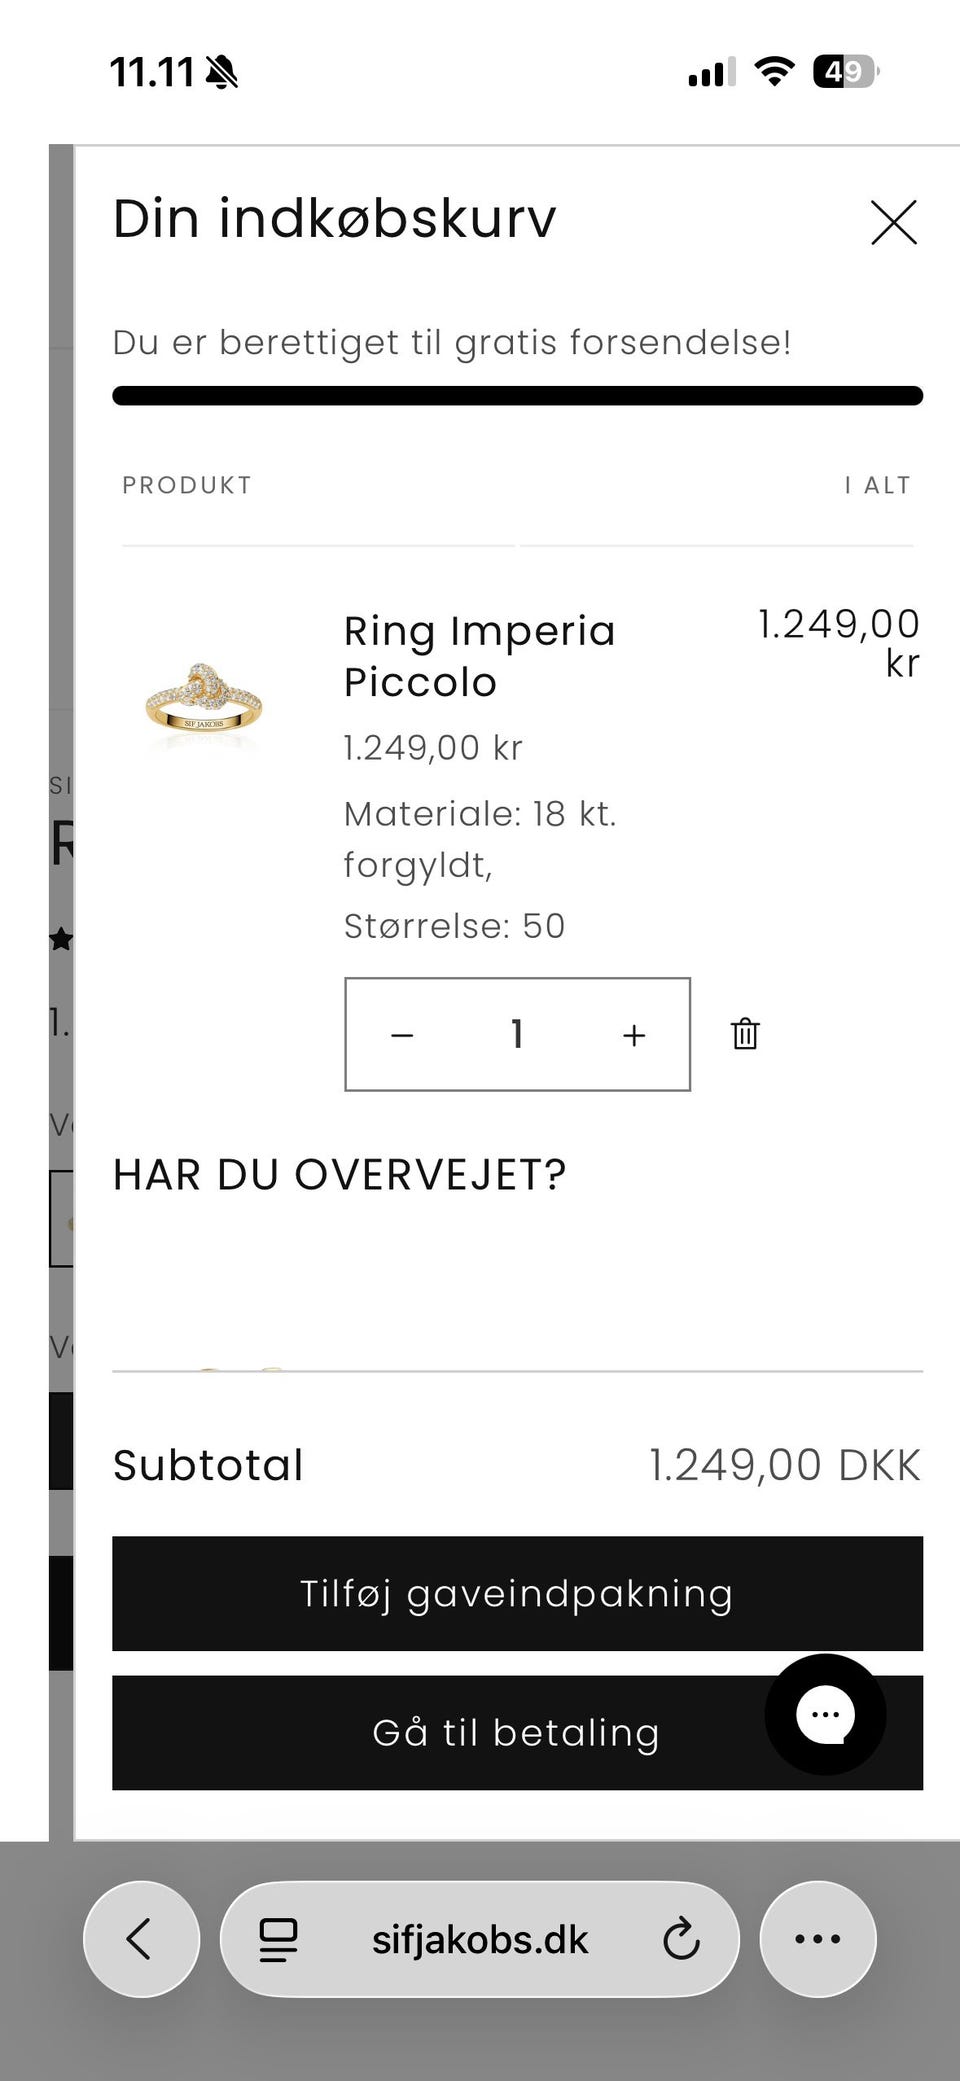The image size is (960, 2081).
Task: Tap the HAR DU OVERVEJET? heading
Action: pyautogui.click(x=339, y=1175)
